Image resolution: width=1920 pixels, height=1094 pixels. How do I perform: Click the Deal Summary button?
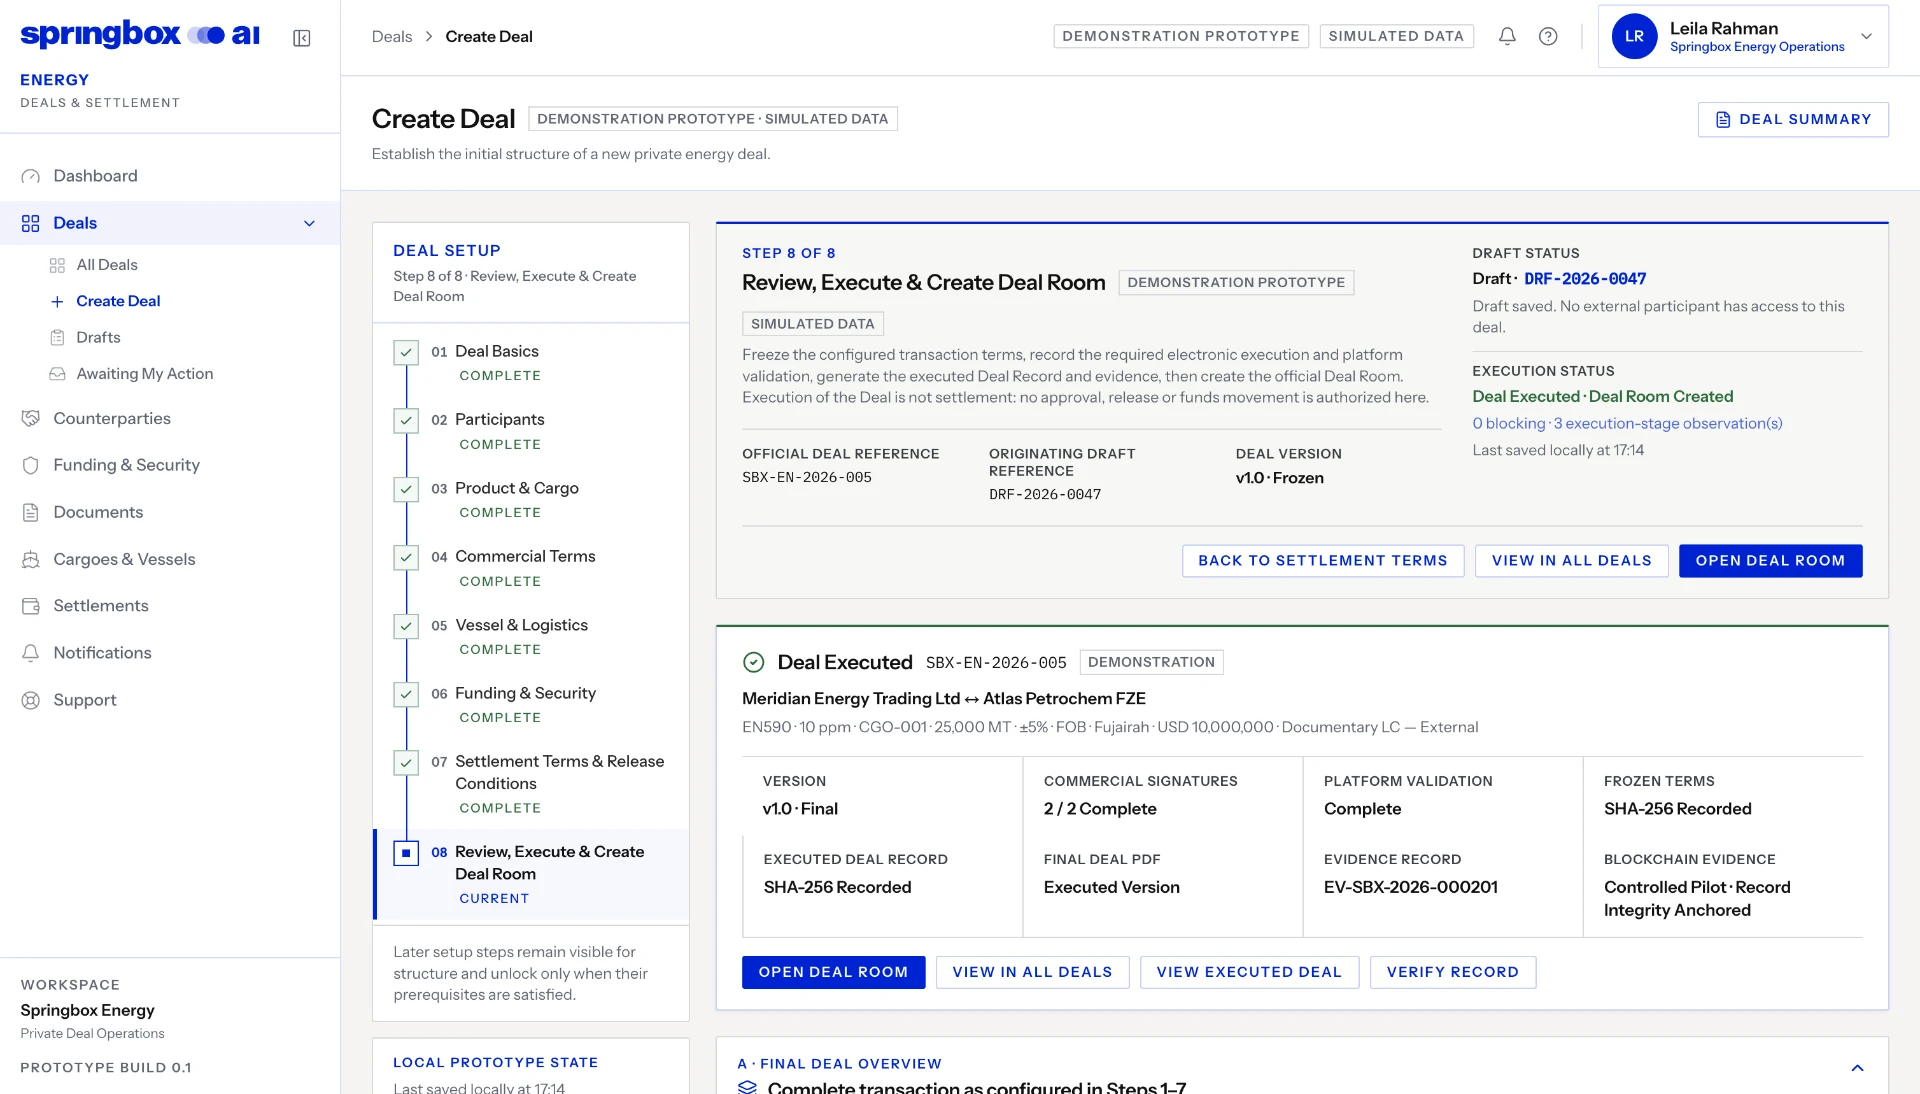pyautogui.click(x=1792, y=120)
